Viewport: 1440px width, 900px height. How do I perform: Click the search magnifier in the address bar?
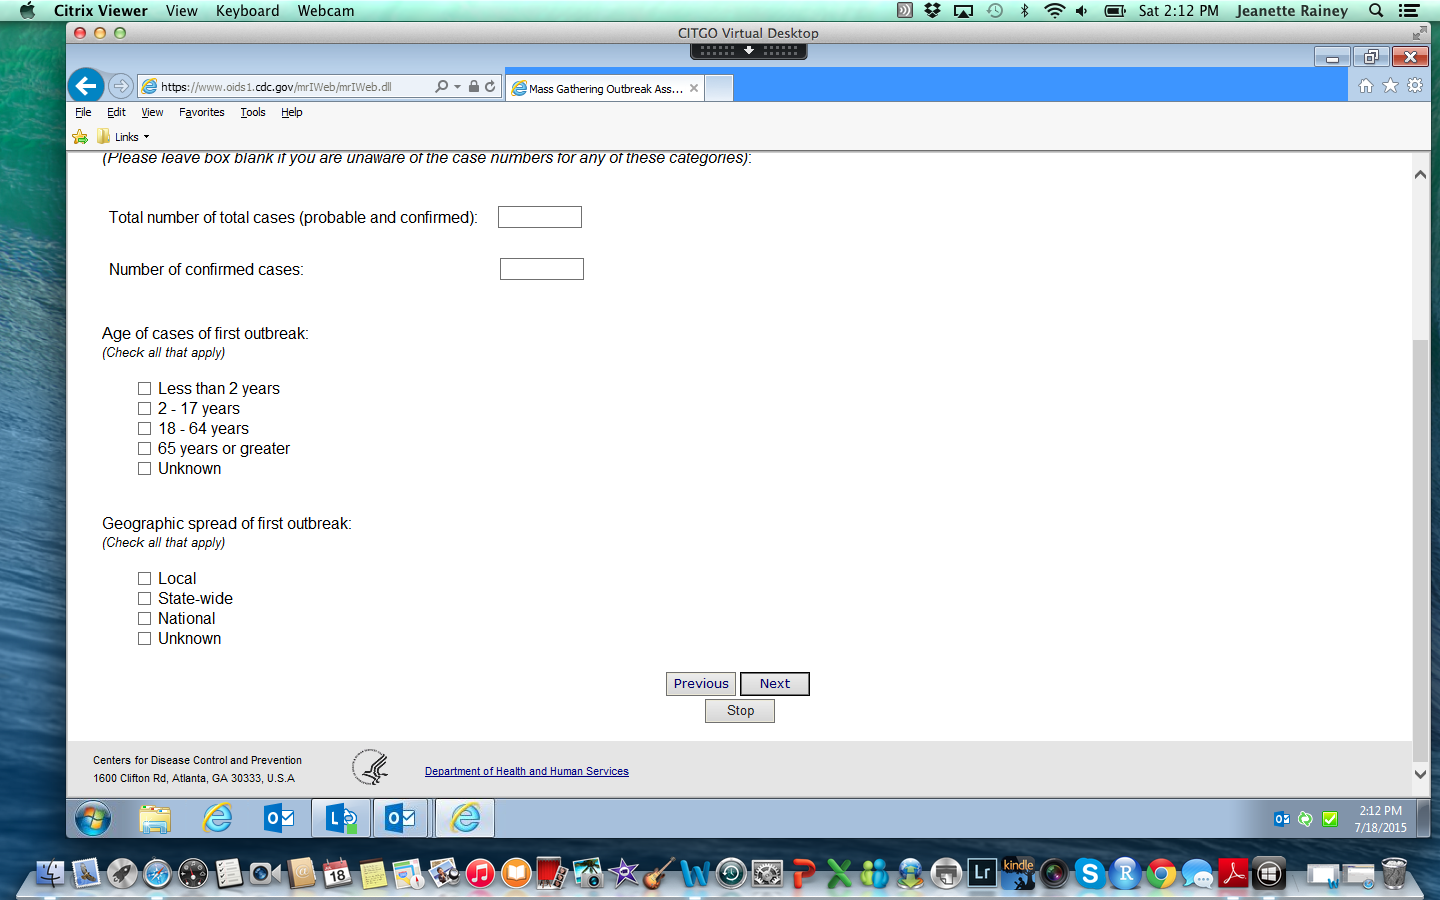(441, 87)
